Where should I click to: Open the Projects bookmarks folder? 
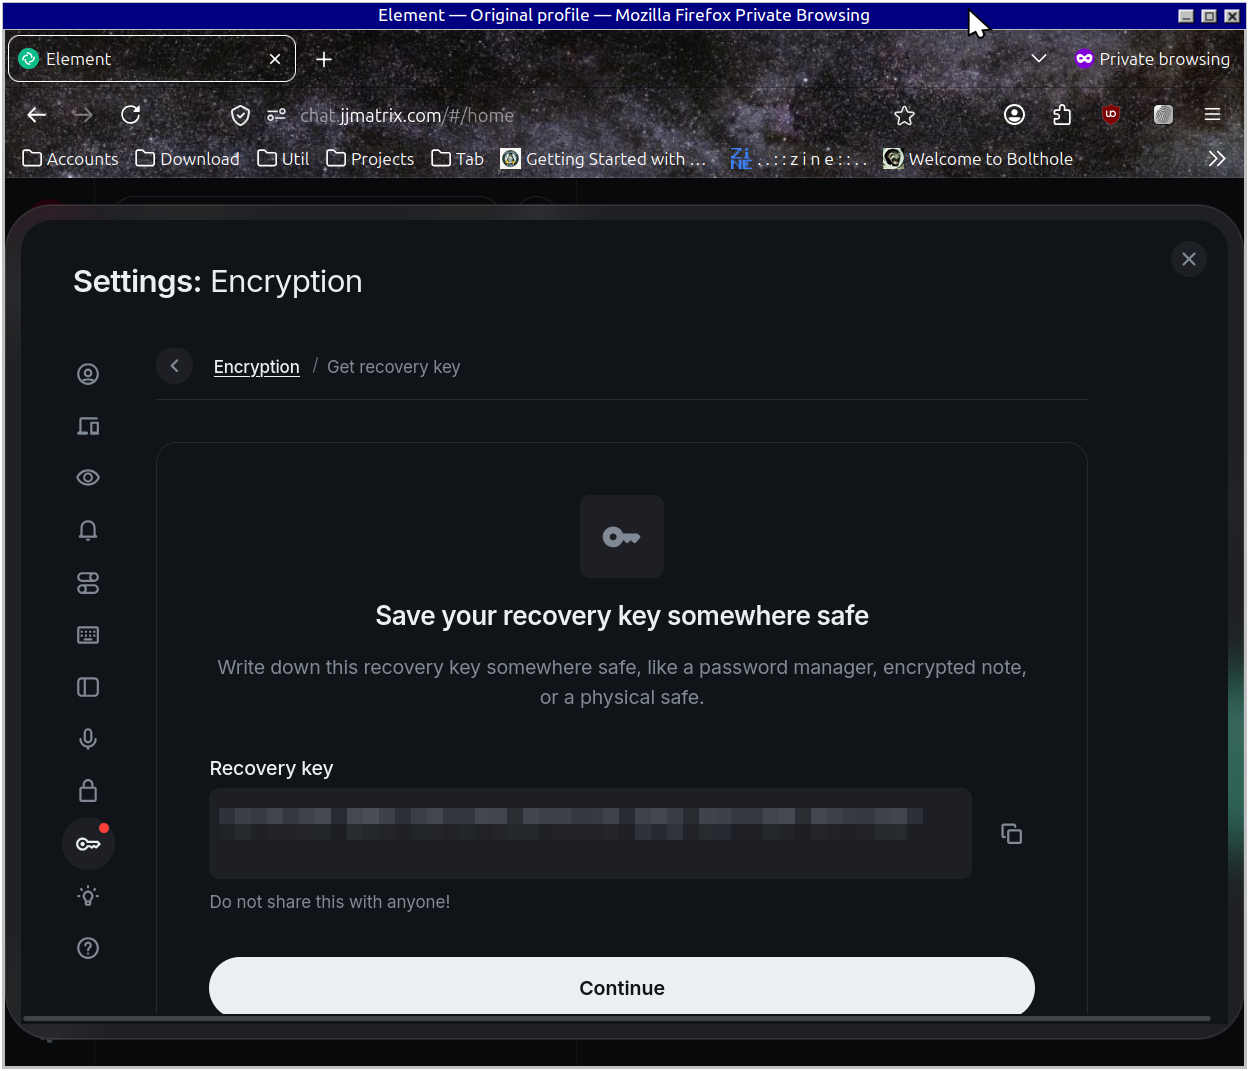click(370, 159)
